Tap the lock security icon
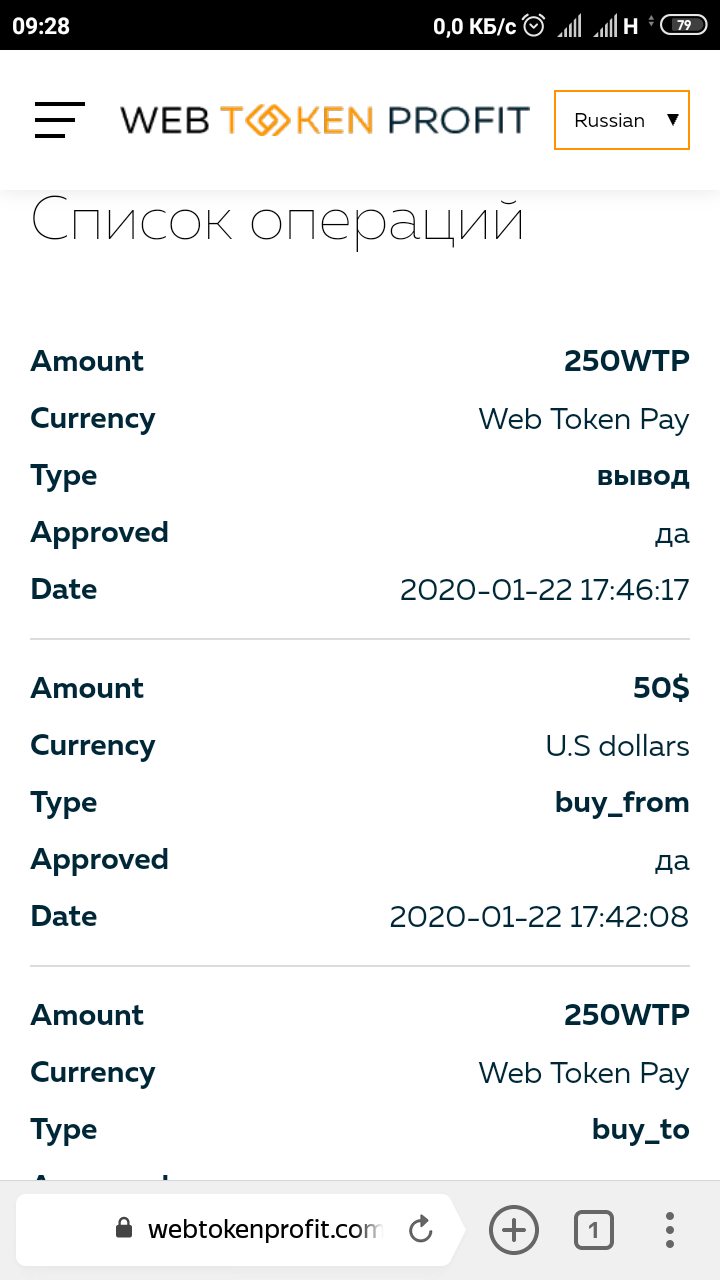 (x=124, y=1228)
